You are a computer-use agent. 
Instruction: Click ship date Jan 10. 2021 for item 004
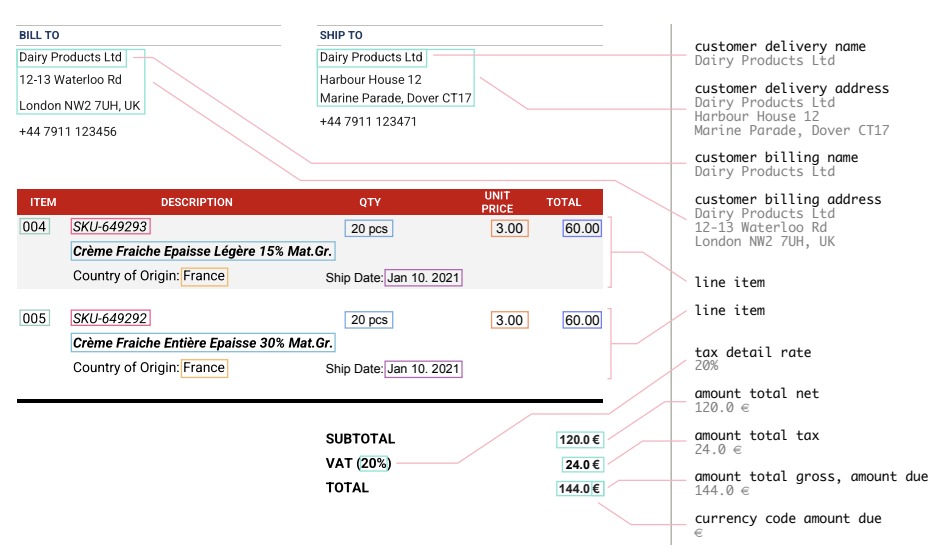click(423, 278)
